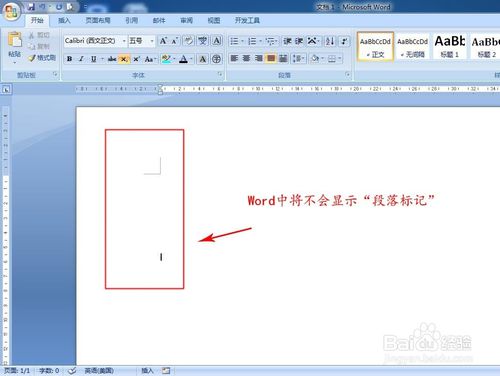Open Developer (开发工具) tab
The height and width of the screenshot is (376, 500).
pos(247,20)
